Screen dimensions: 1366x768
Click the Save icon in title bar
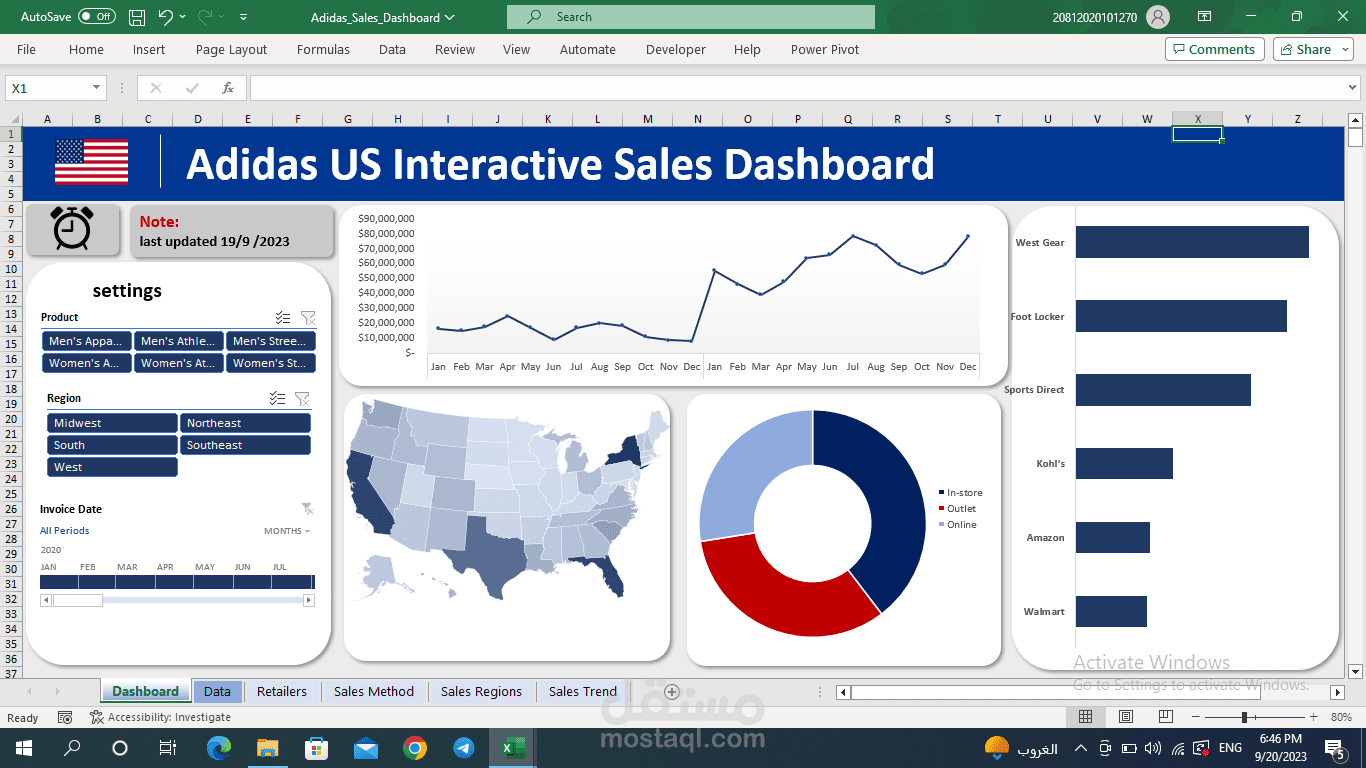point(137,17)
